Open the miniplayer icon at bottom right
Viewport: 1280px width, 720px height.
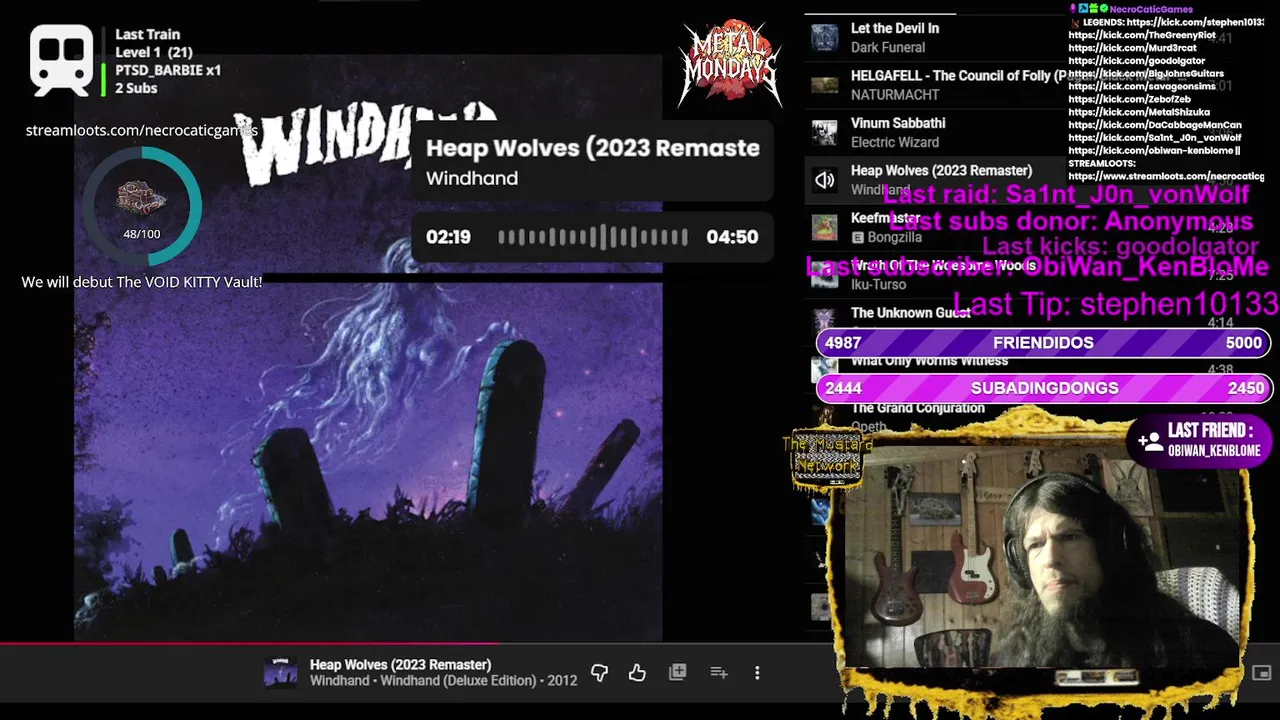(x=1262, y=673)
